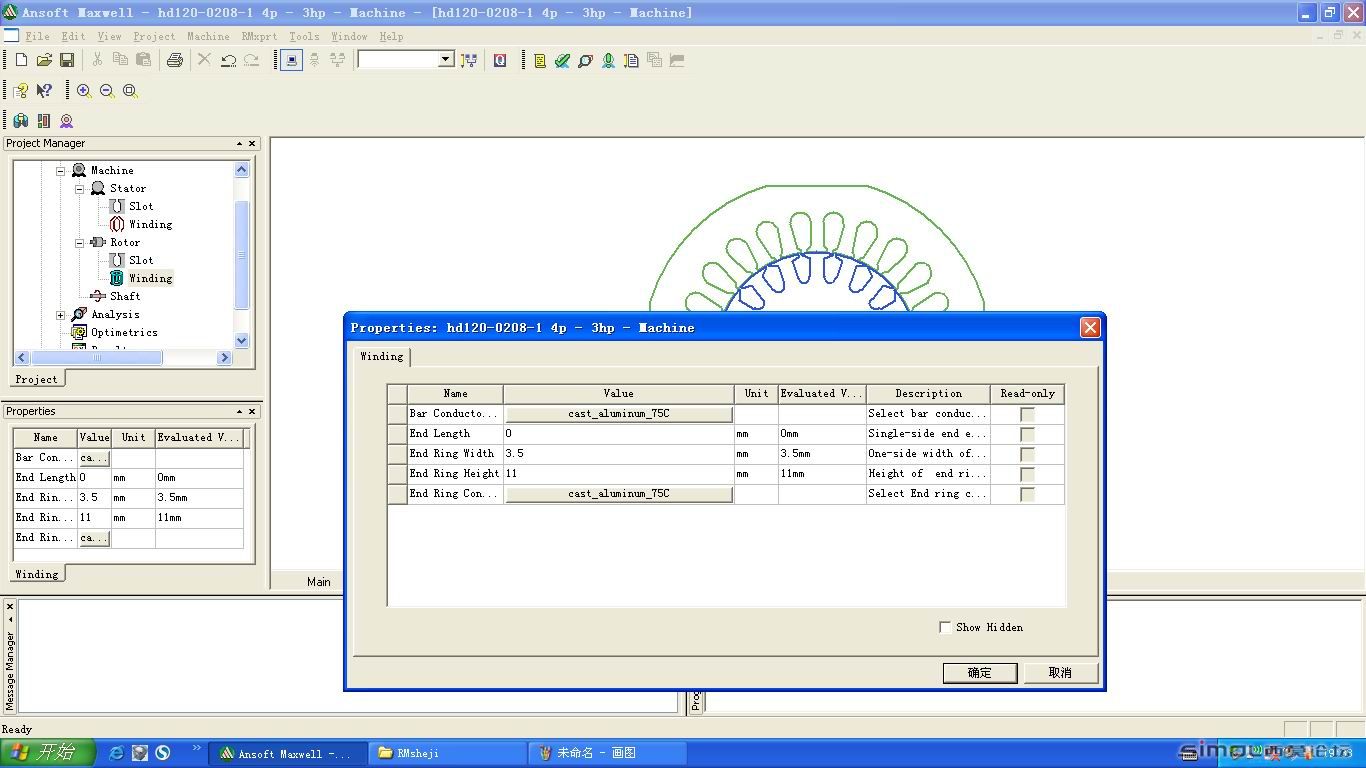Image resolution: width=1366 pixels, height=768 pixels.
Task: Open Internet Explorer from quick launch
Action: (x=116, y=753)
